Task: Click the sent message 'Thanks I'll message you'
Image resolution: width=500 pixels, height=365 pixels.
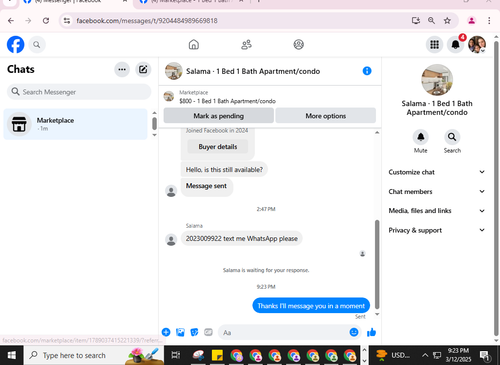Action: 311,306
